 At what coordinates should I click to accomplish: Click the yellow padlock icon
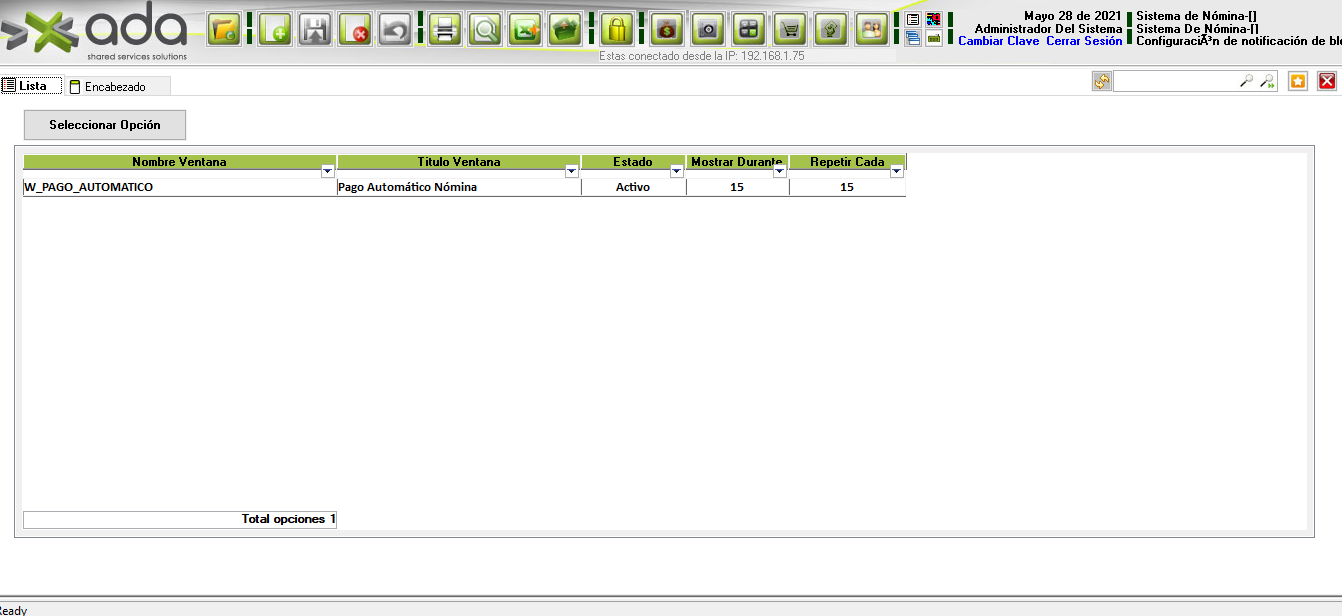(x=616, y=30)
